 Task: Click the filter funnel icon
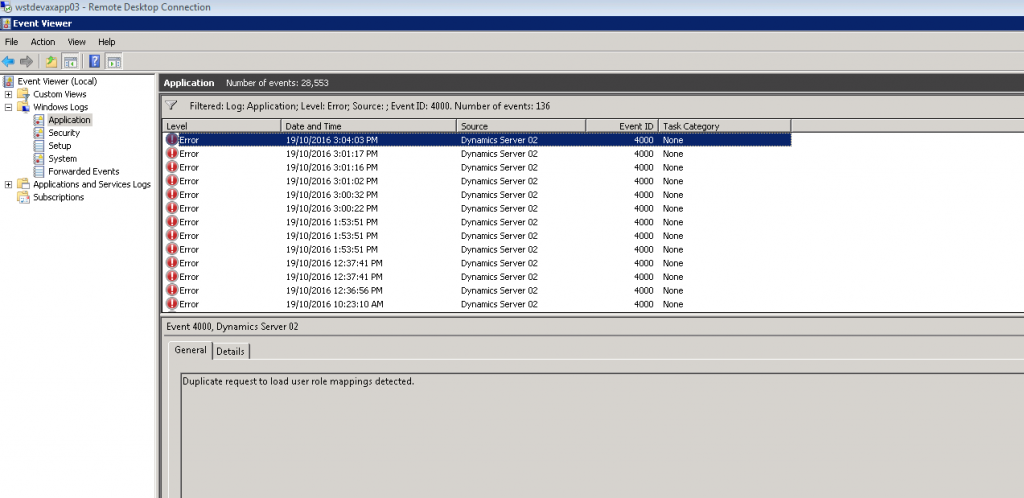tap(172, 105)
